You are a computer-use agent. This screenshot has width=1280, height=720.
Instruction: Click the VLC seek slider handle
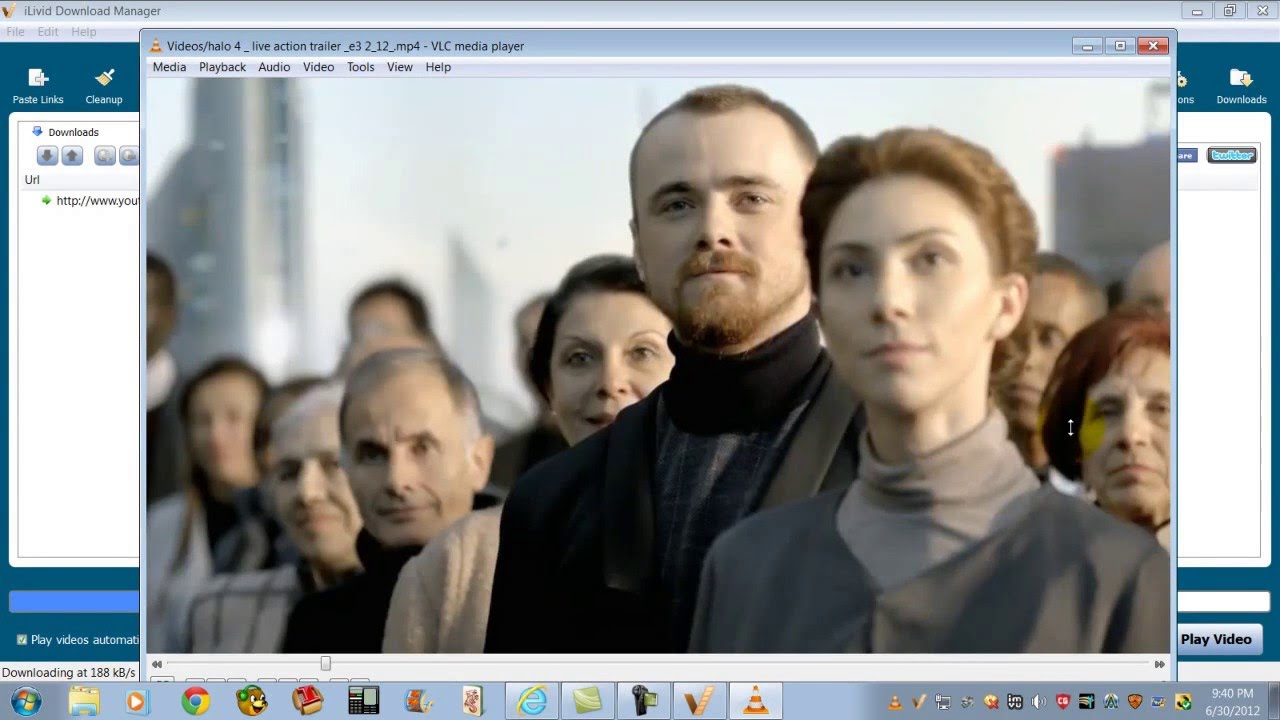coord(325,664)
